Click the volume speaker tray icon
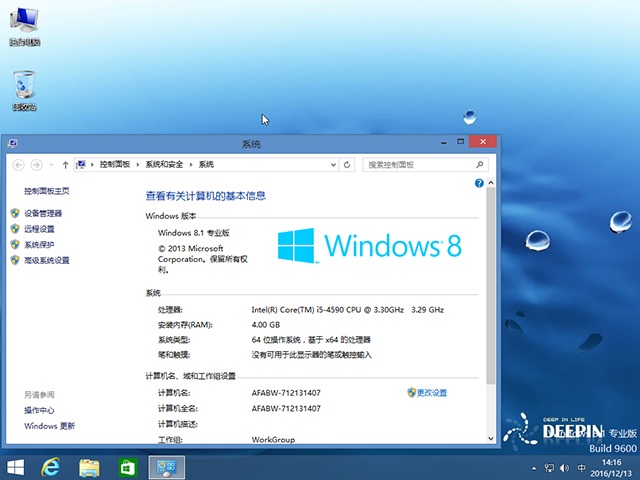This screenshot has height=480, width=640. [x=564, y=468]
